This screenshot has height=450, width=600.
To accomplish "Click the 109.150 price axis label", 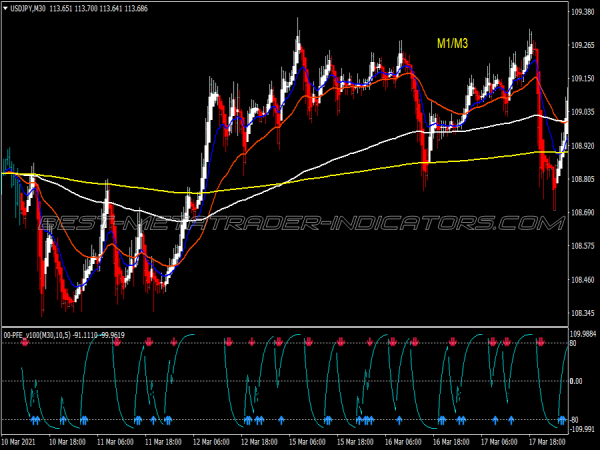I will 582,79.
